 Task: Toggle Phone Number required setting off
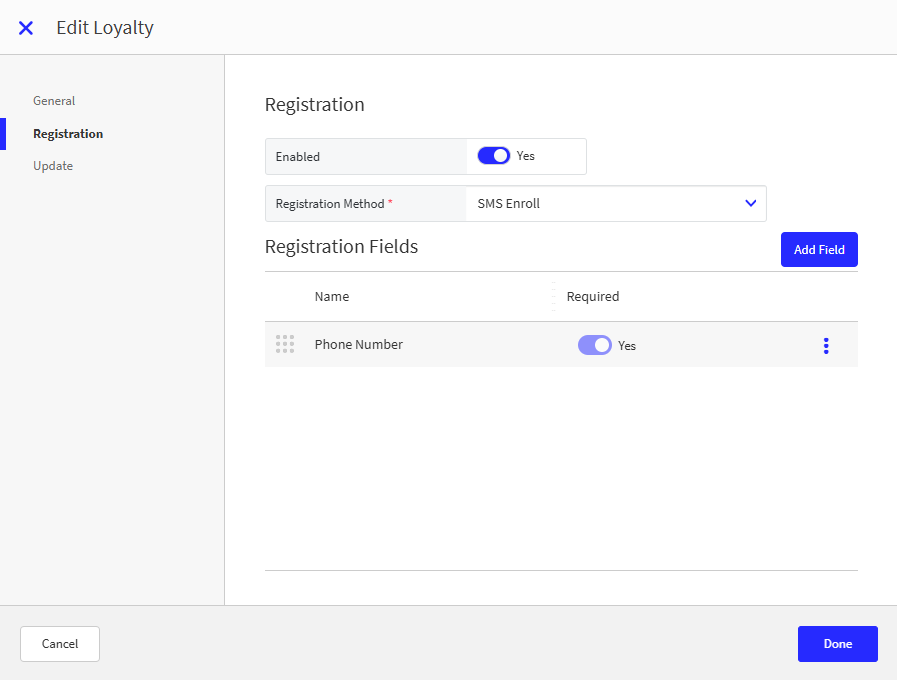[594, 344]
